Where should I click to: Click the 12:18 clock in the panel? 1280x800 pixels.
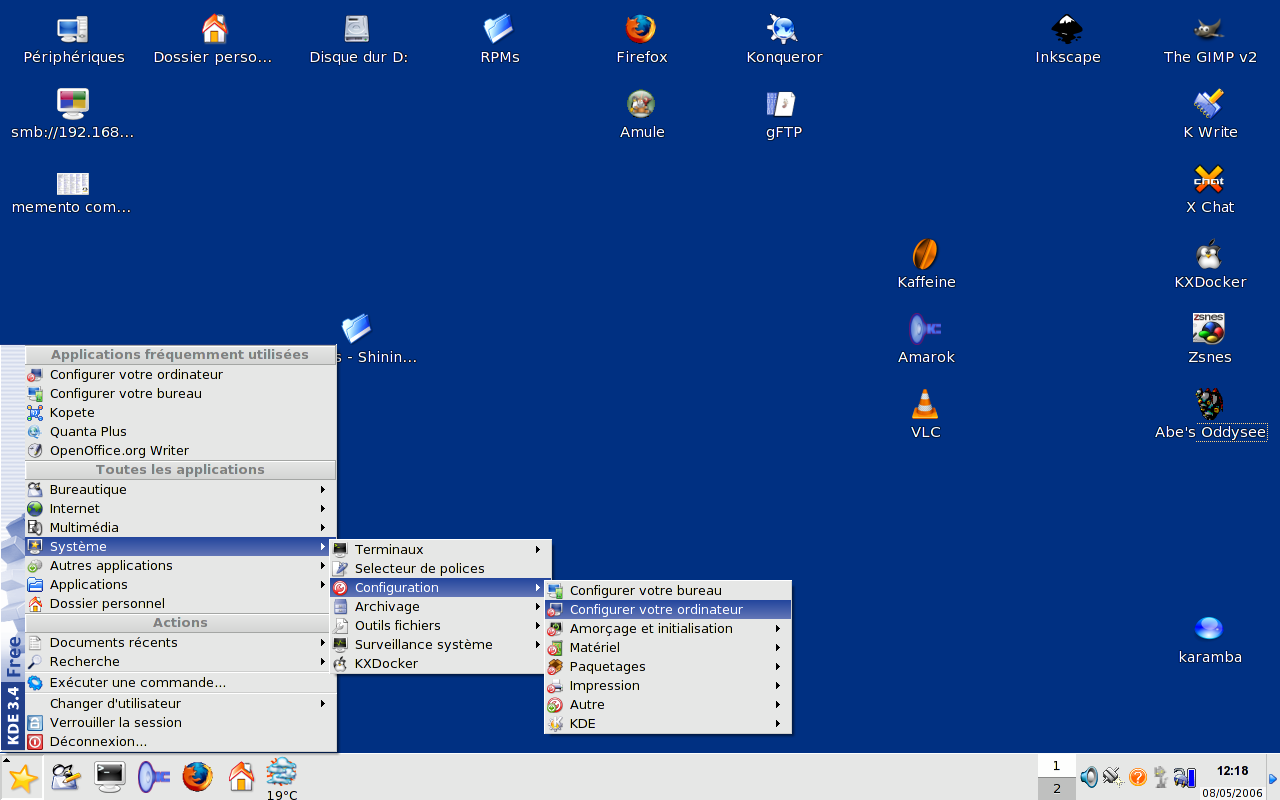click(x=1232, y=771)
